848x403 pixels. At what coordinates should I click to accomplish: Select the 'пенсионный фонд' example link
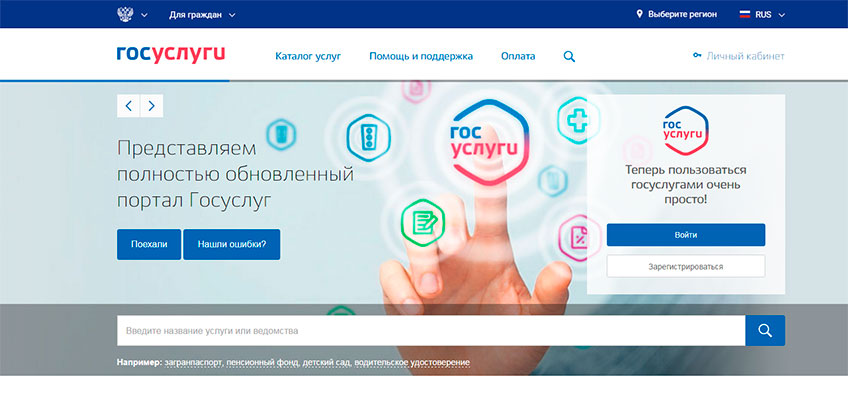click(x=262, y=362)
